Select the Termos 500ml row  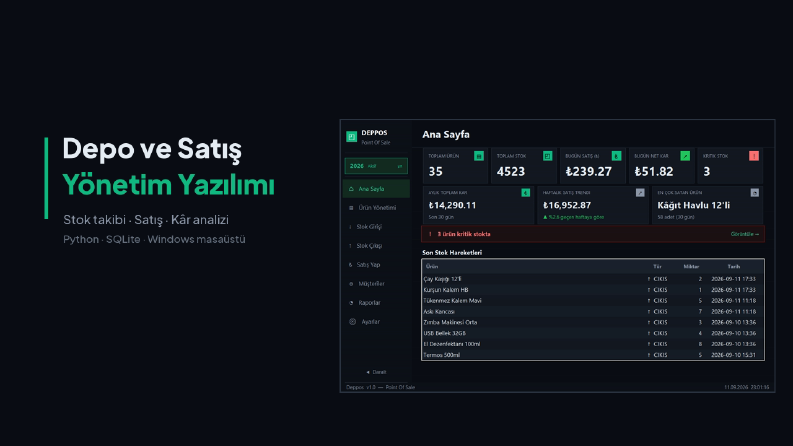(x=593, y=355)
